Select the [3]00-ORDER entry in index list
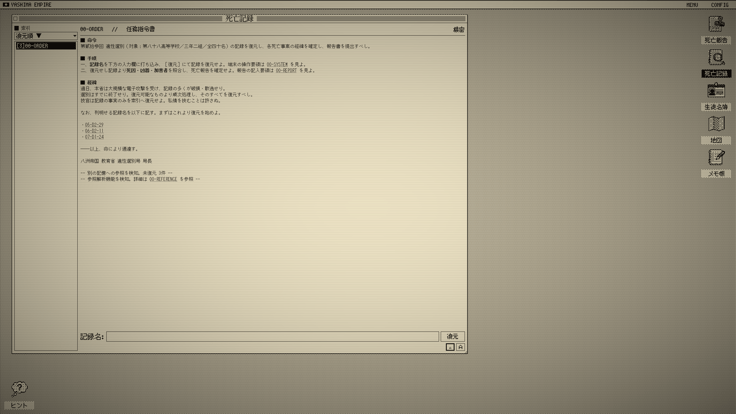The image size is (736, 414). click(46, 46)
